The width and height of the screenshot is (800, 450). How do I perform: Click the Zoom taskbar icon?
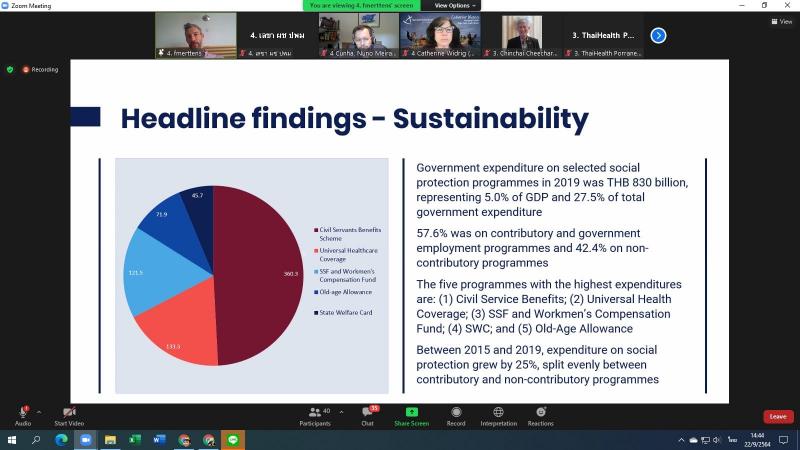[x=86, y=440]
